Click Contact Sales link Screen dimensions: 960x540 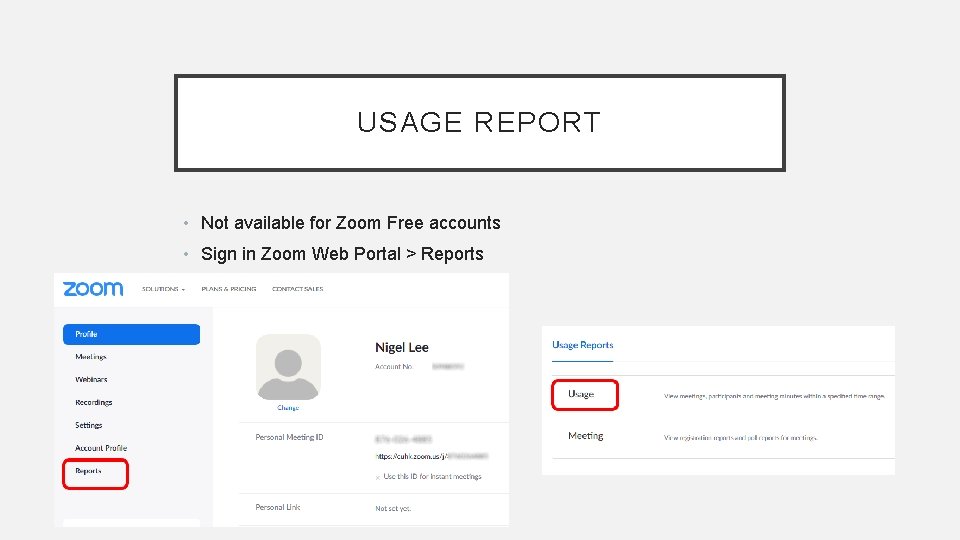point(298,289)
